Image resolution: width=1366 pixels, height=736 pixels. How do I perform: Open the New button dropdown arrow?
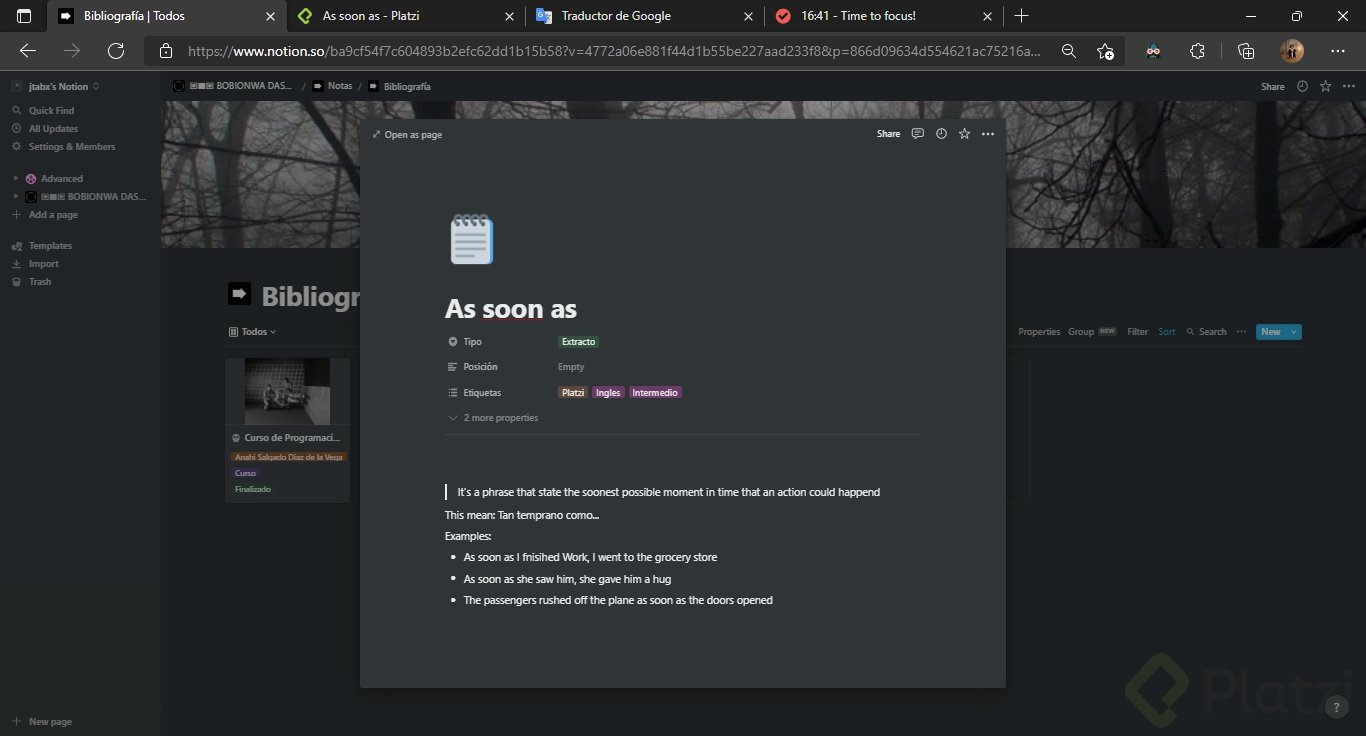coord(1294,332)
